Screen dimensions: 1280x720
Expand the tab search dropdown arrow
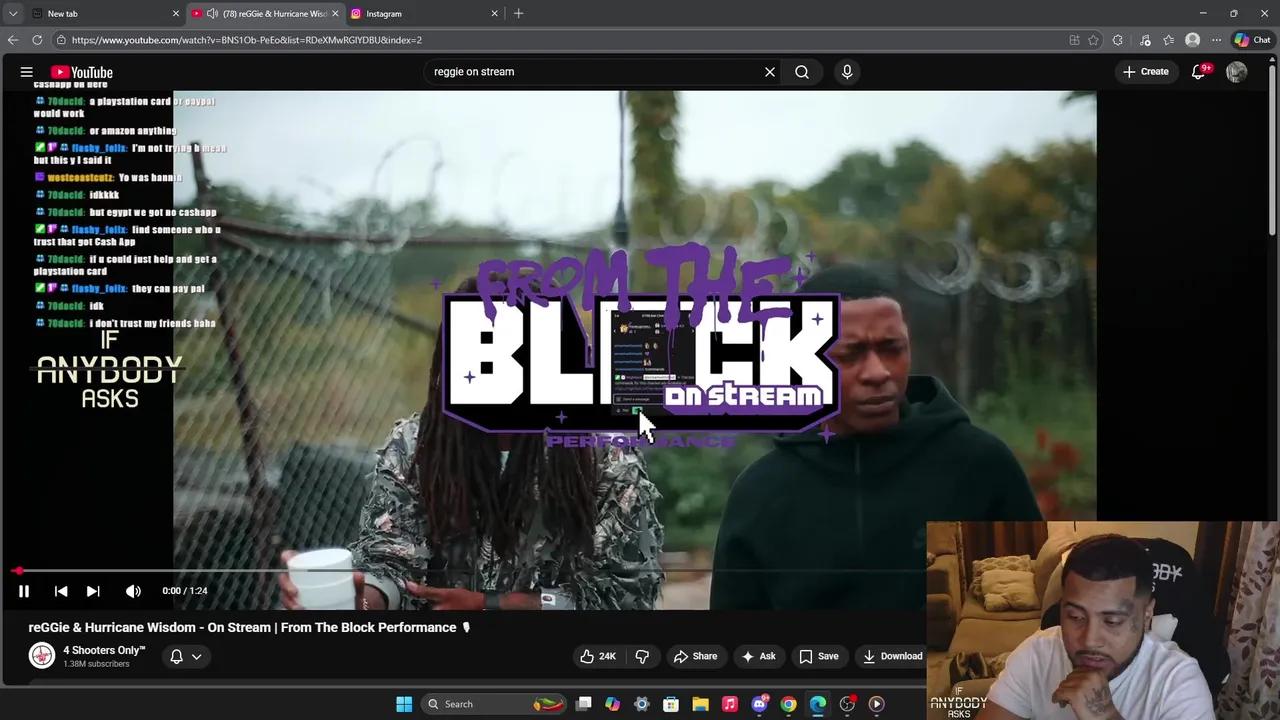pyautogui.click(x=13, y=13)
